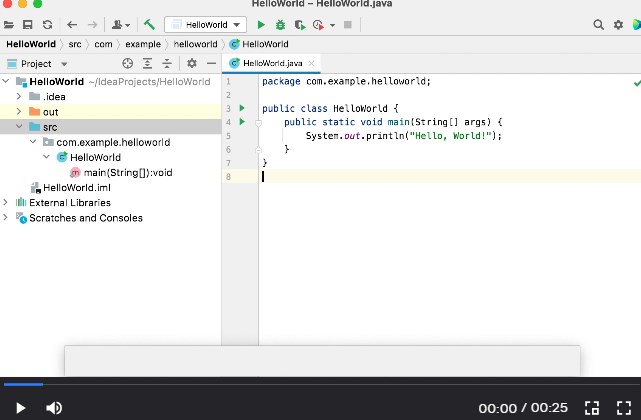Navigate back with left arrow
The image size is (641, 420).
click(x=72, y=25)
